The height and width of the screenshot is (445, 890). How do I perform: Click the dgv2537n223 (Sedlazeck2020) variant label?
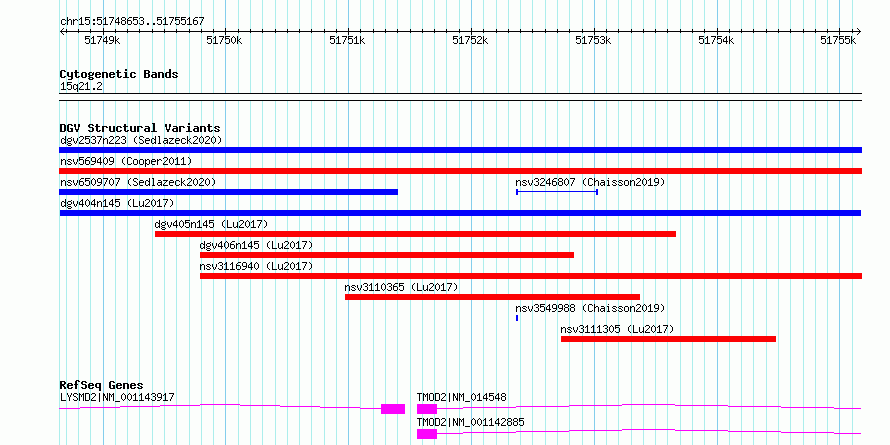coord(141,140)
